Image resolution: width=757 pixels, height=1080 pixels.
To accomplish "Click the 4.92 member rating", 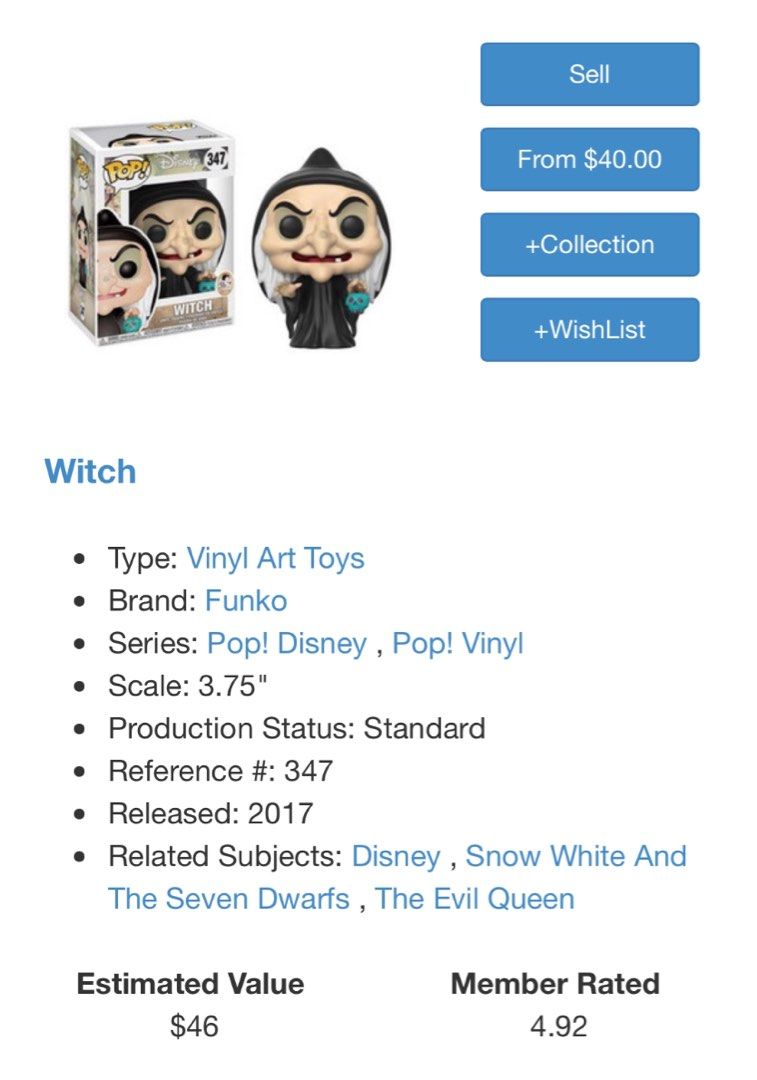I will point(559,1026).
